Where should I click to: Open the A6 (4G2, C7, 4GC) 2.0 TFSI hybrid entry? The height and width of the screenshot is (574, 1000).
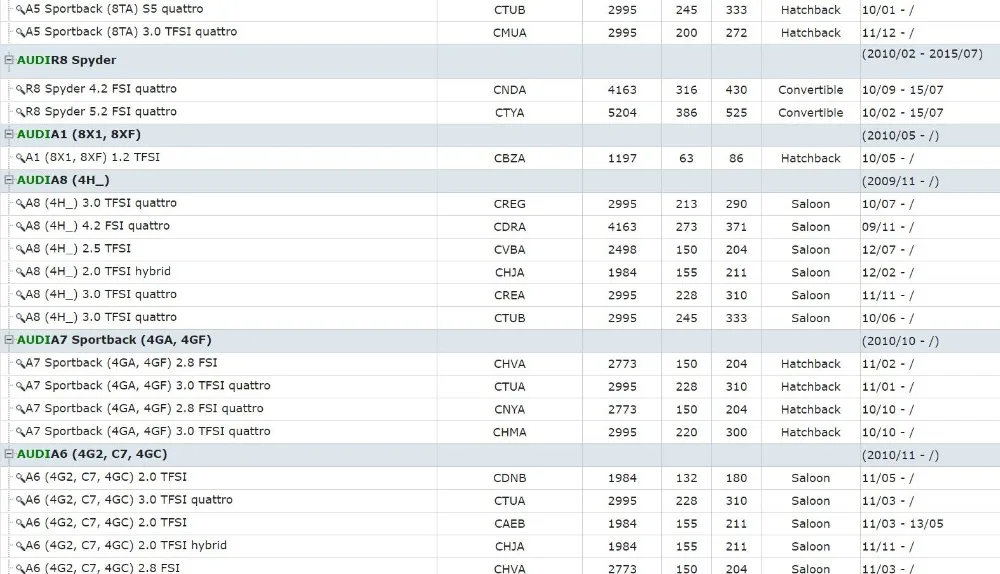(x=126, y=545)
